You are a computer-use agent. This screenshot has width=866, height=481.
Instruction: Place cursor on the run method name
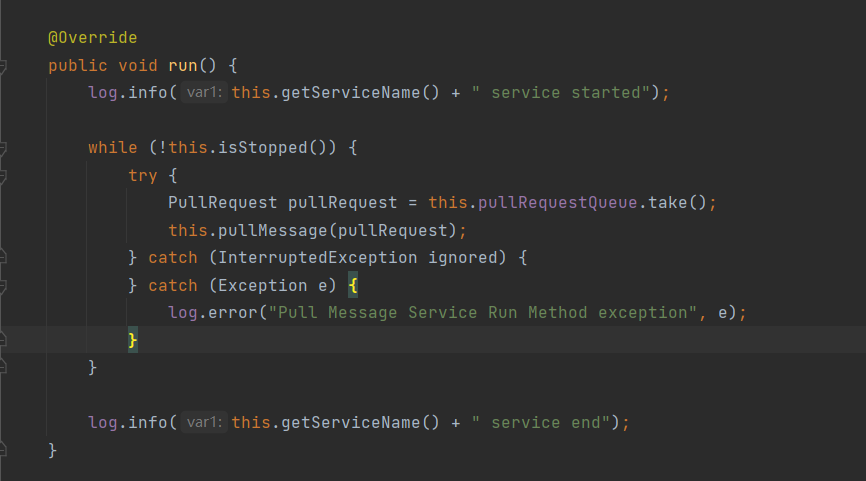click(x=182, y=66)
